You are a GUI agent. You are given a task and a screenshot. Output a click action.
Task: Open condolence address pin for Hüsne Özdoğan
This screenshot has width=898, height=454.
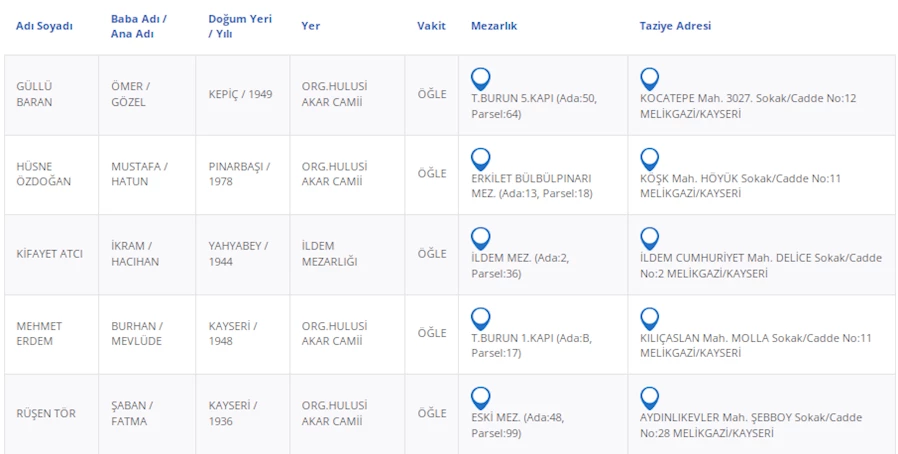649,158
